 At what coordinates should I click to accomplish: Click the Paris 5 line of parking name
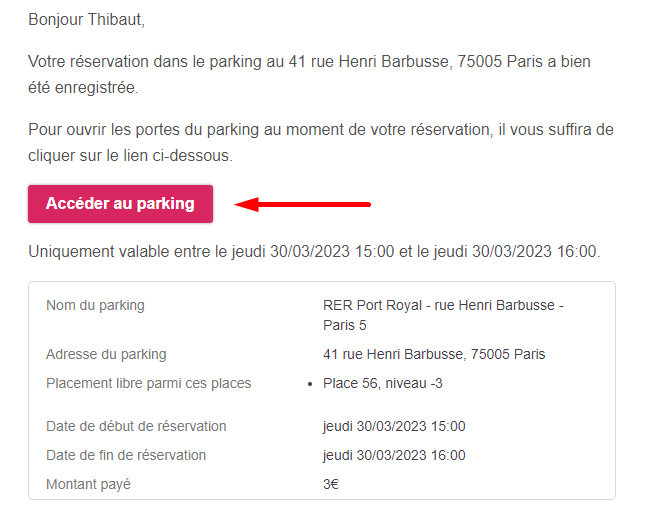coord(345,325)
